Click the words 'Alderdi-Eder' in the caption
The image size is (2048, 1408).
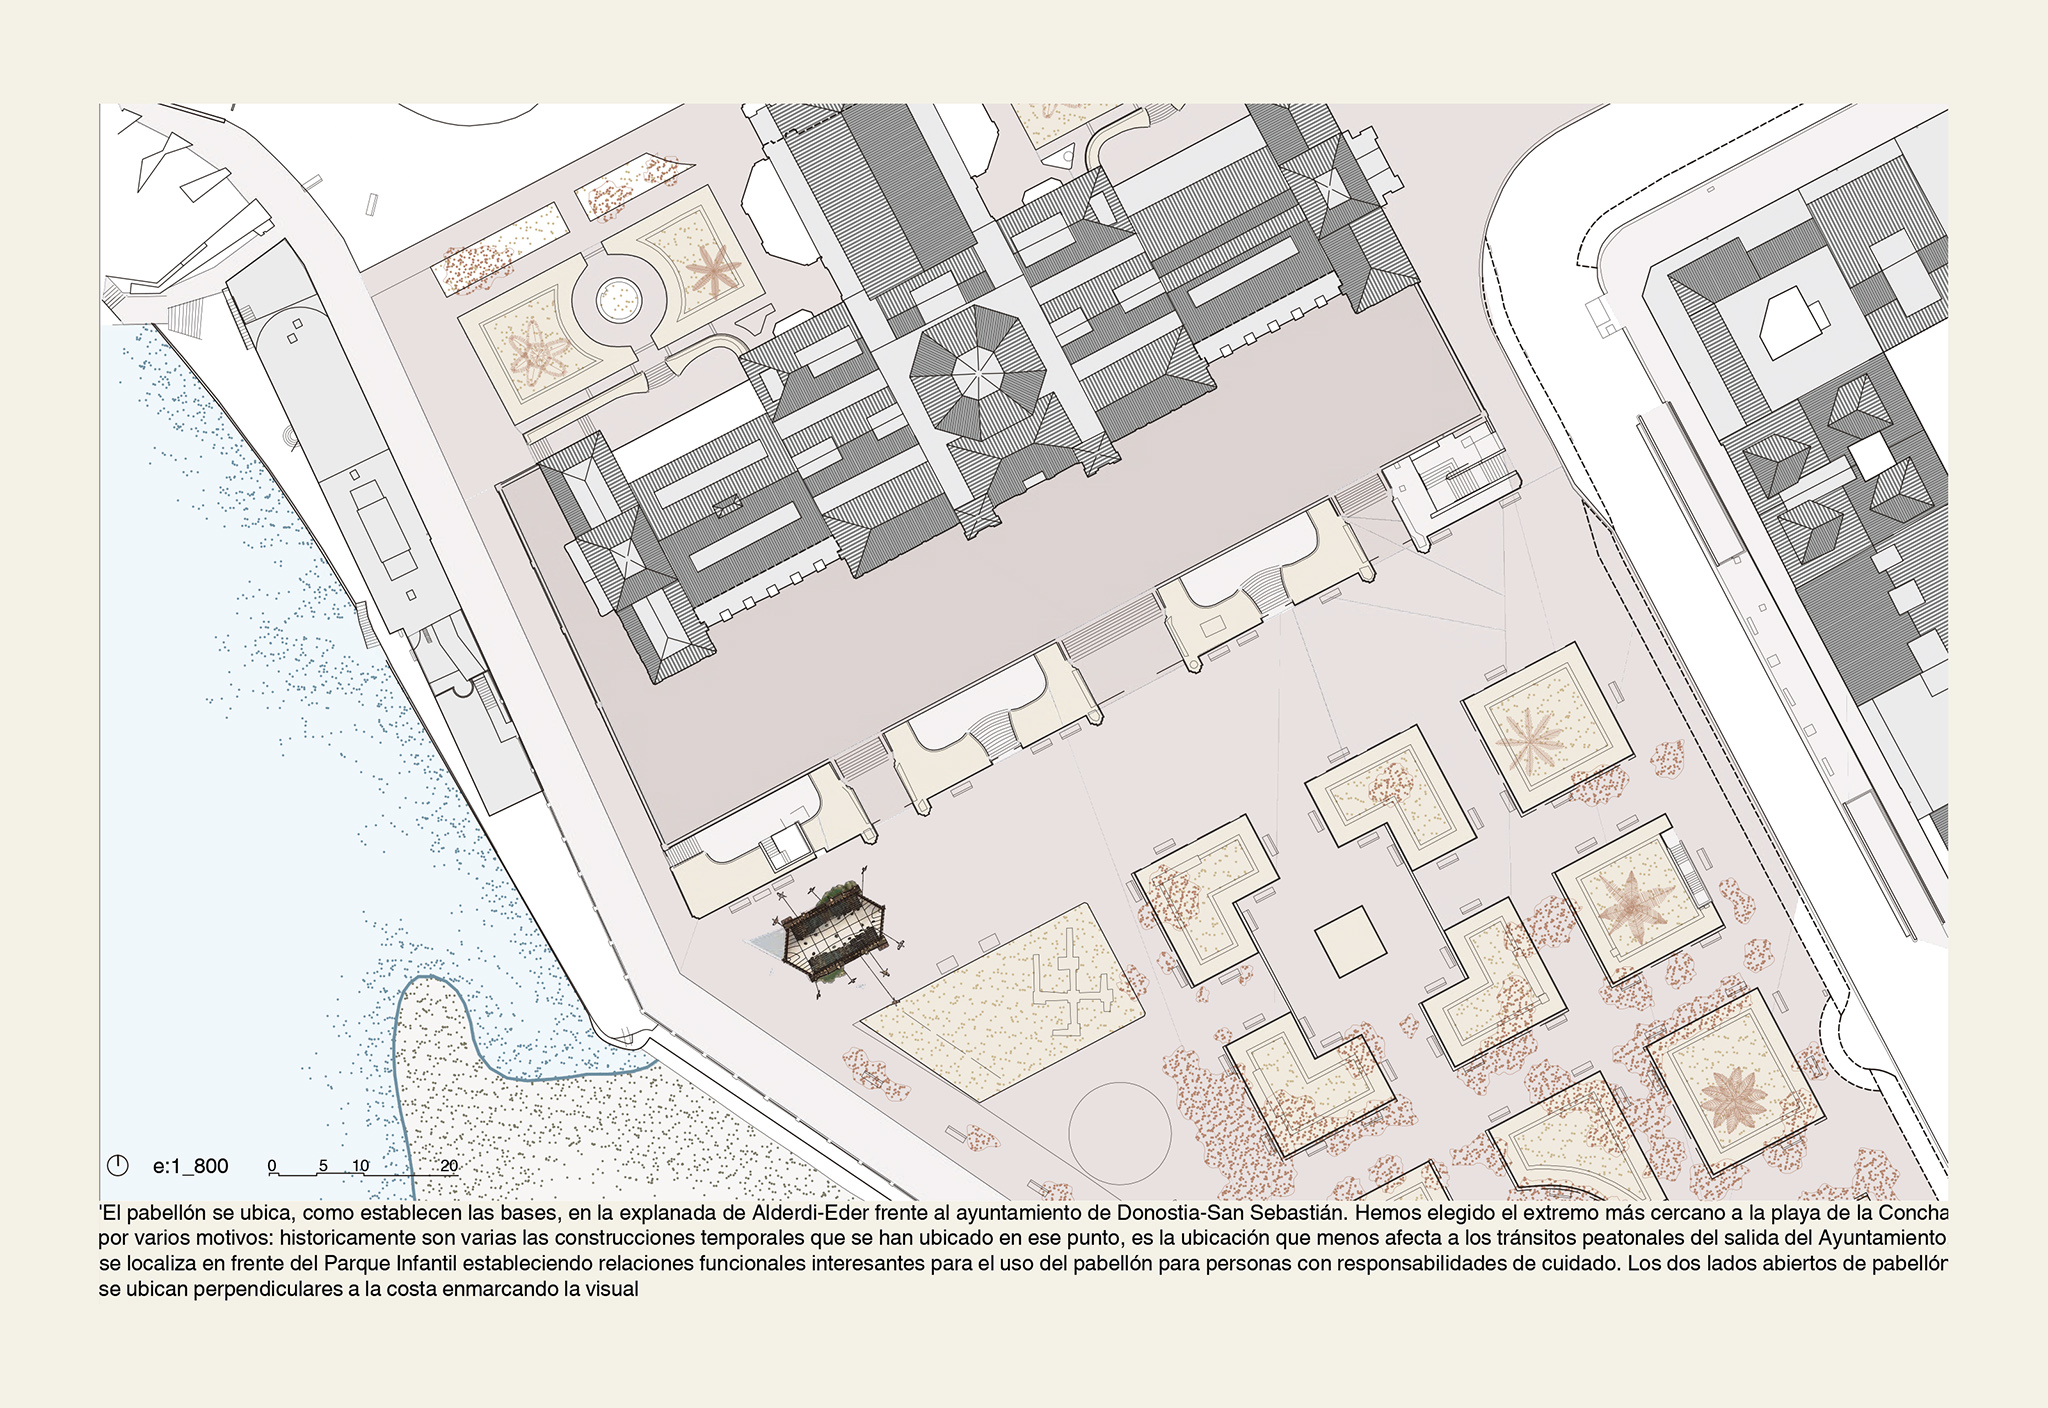(x=809, y=1213)
